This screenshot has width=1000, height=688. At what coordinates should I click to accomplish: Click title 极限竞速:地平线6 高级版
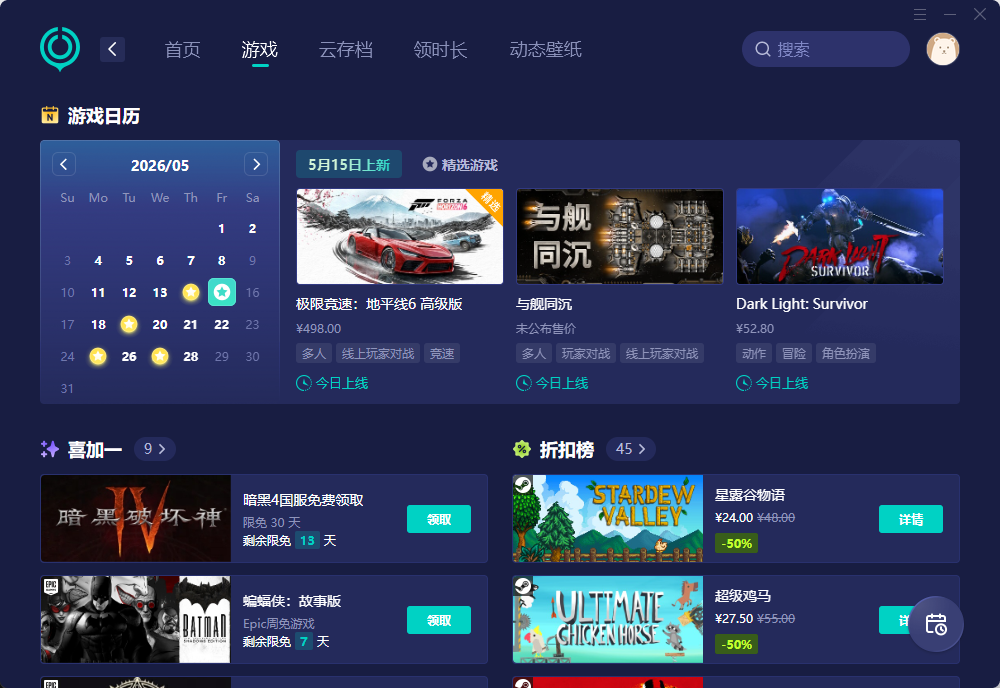(379, 304)
